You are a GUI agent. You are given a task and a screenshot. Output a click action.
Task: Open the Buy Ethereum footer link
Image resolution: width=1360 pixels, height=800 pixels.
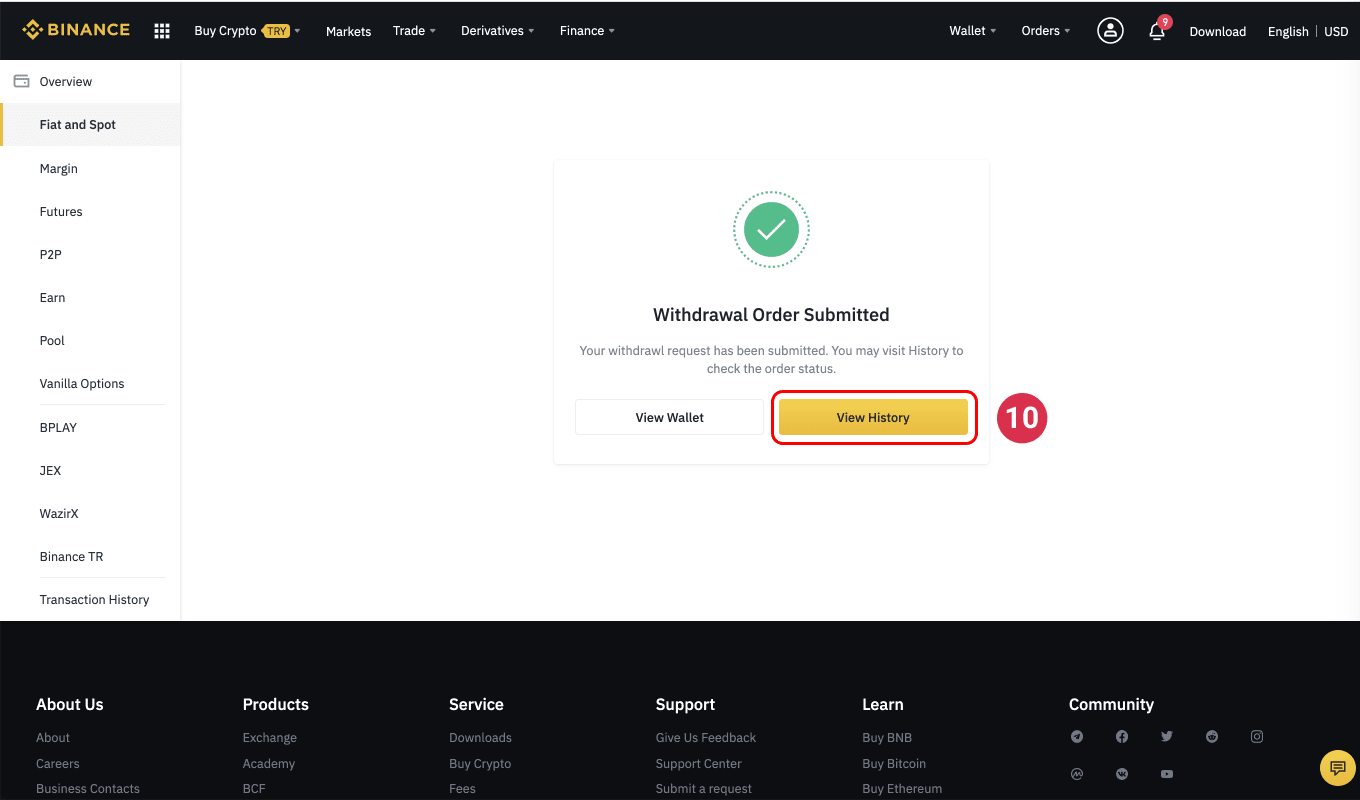coord(902,789)
